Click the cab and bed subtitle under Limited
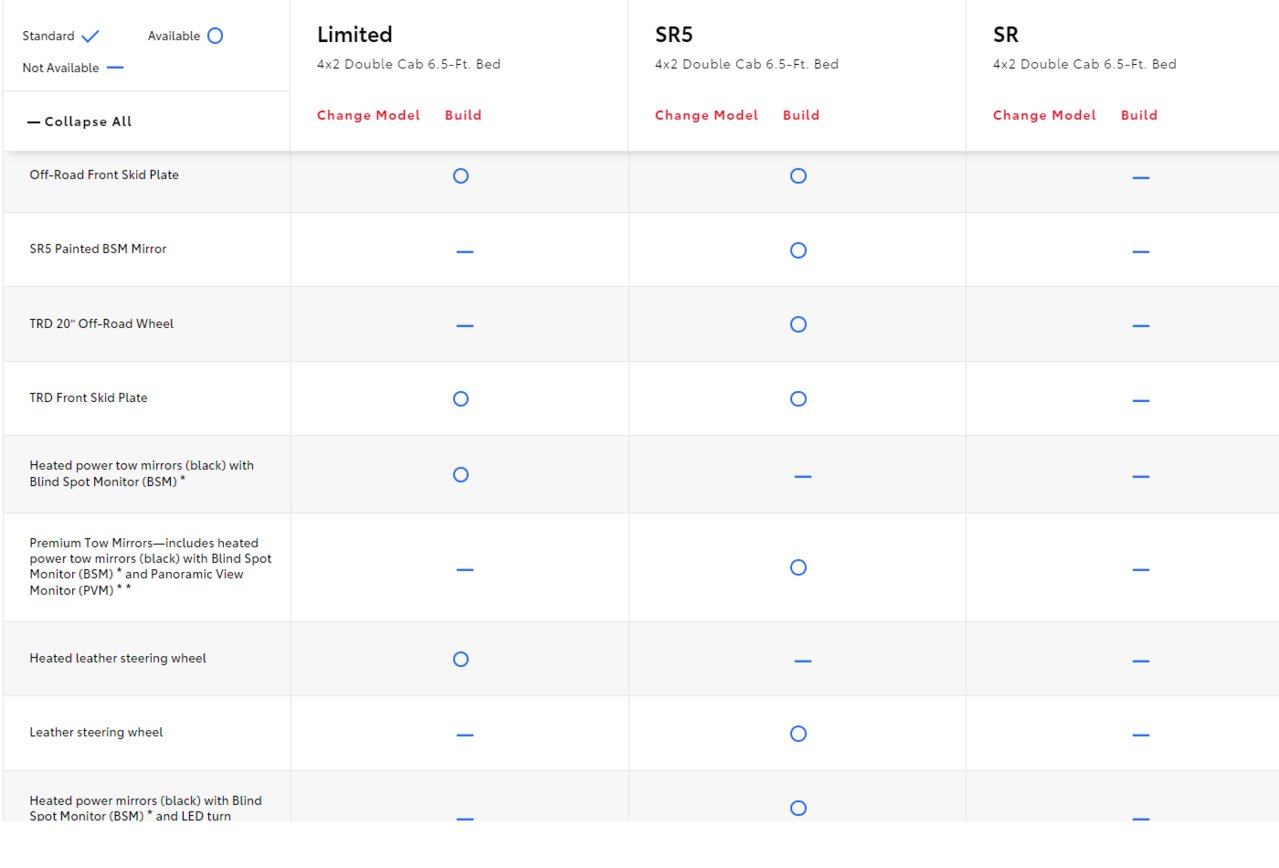This screenshot has height=868, width=1279. pos(409,64)
